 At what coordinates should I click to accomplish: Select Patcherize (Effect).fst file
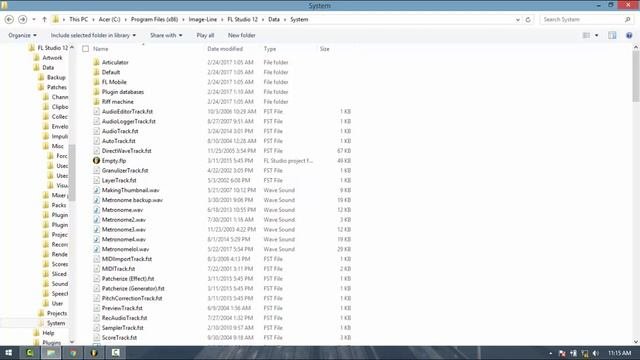pyautogui.click(x=128, y=279)
